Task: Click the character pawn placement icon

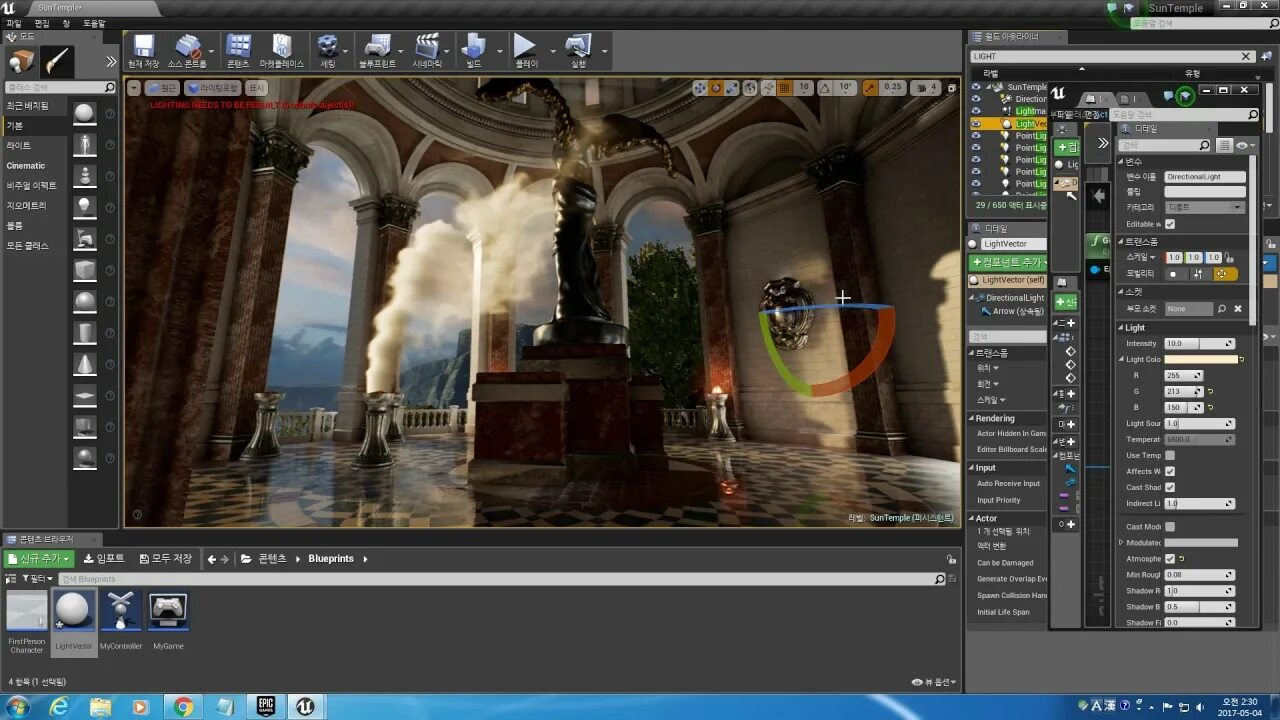Action: [85, 145]
